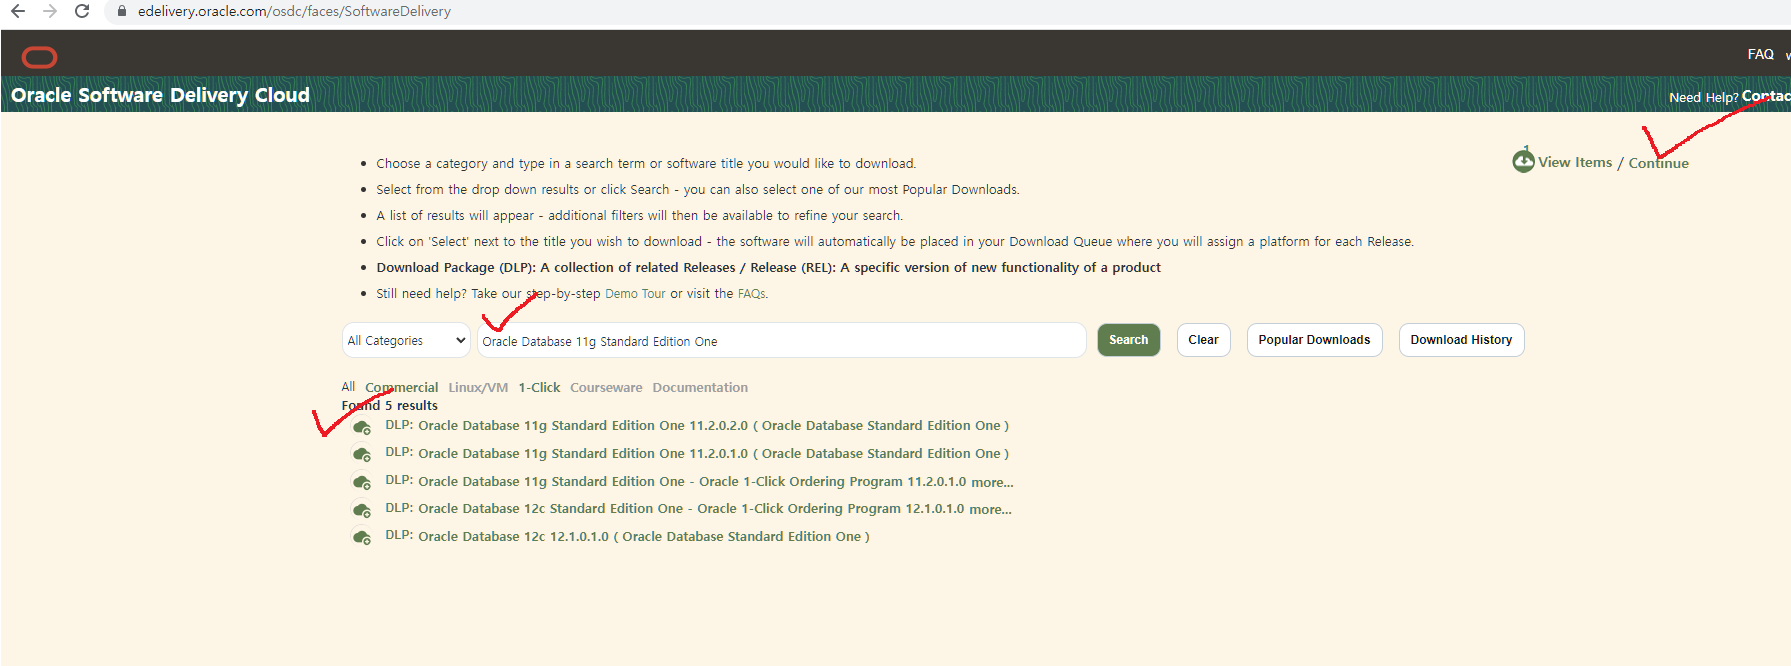Select the Commercial filter tab
This screenshot has height=666, width=1791.
click(x=401, y=387)
